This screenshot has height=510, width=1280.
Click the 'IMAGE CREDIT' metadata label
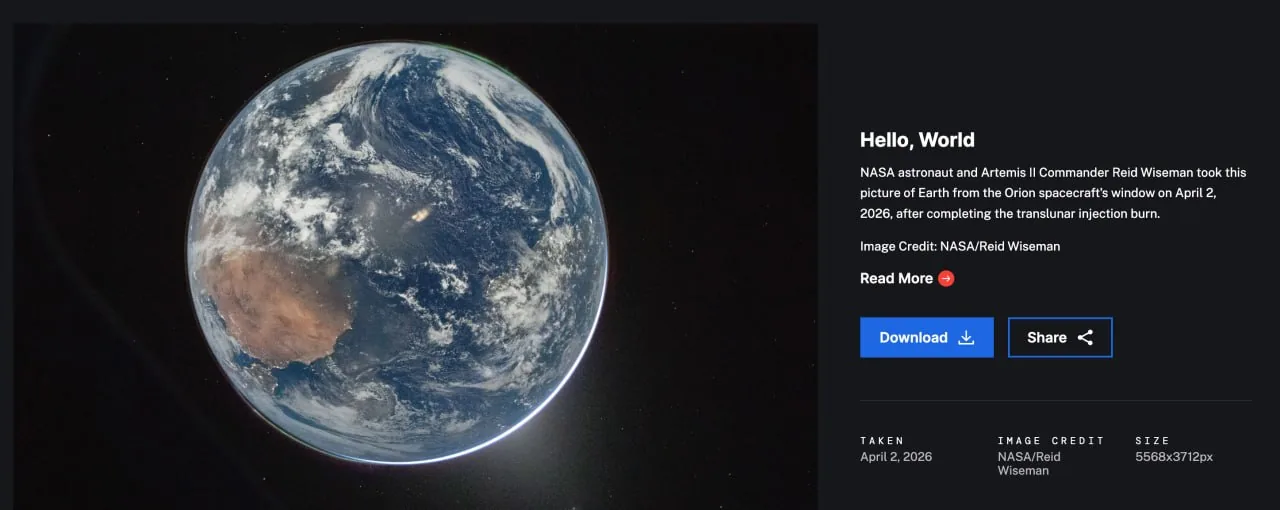[x=1051, y=441]
